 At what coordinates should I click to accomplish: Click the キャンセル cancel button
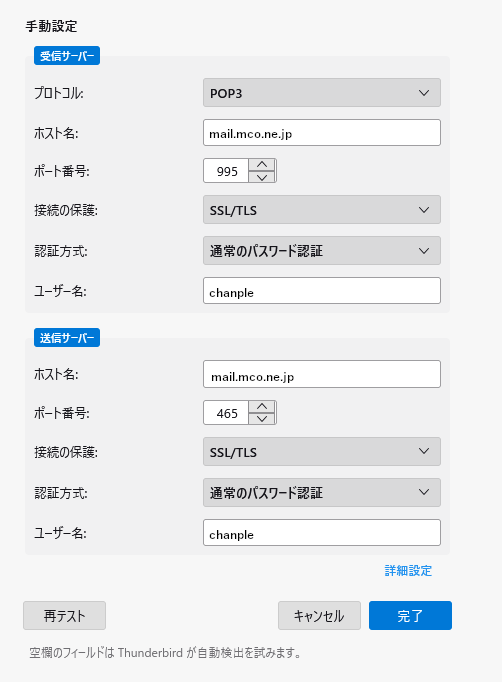(x=319, y=615)
